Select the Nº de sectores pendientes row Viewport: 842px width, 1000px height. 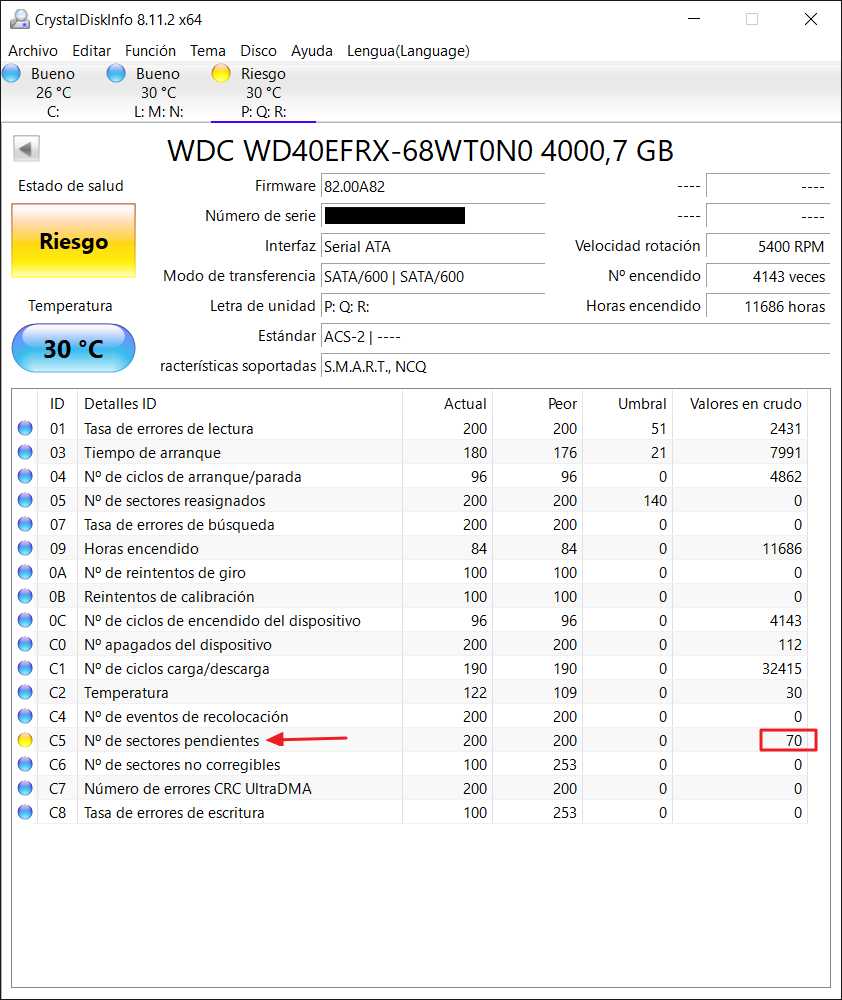click(x=410, y=740)
